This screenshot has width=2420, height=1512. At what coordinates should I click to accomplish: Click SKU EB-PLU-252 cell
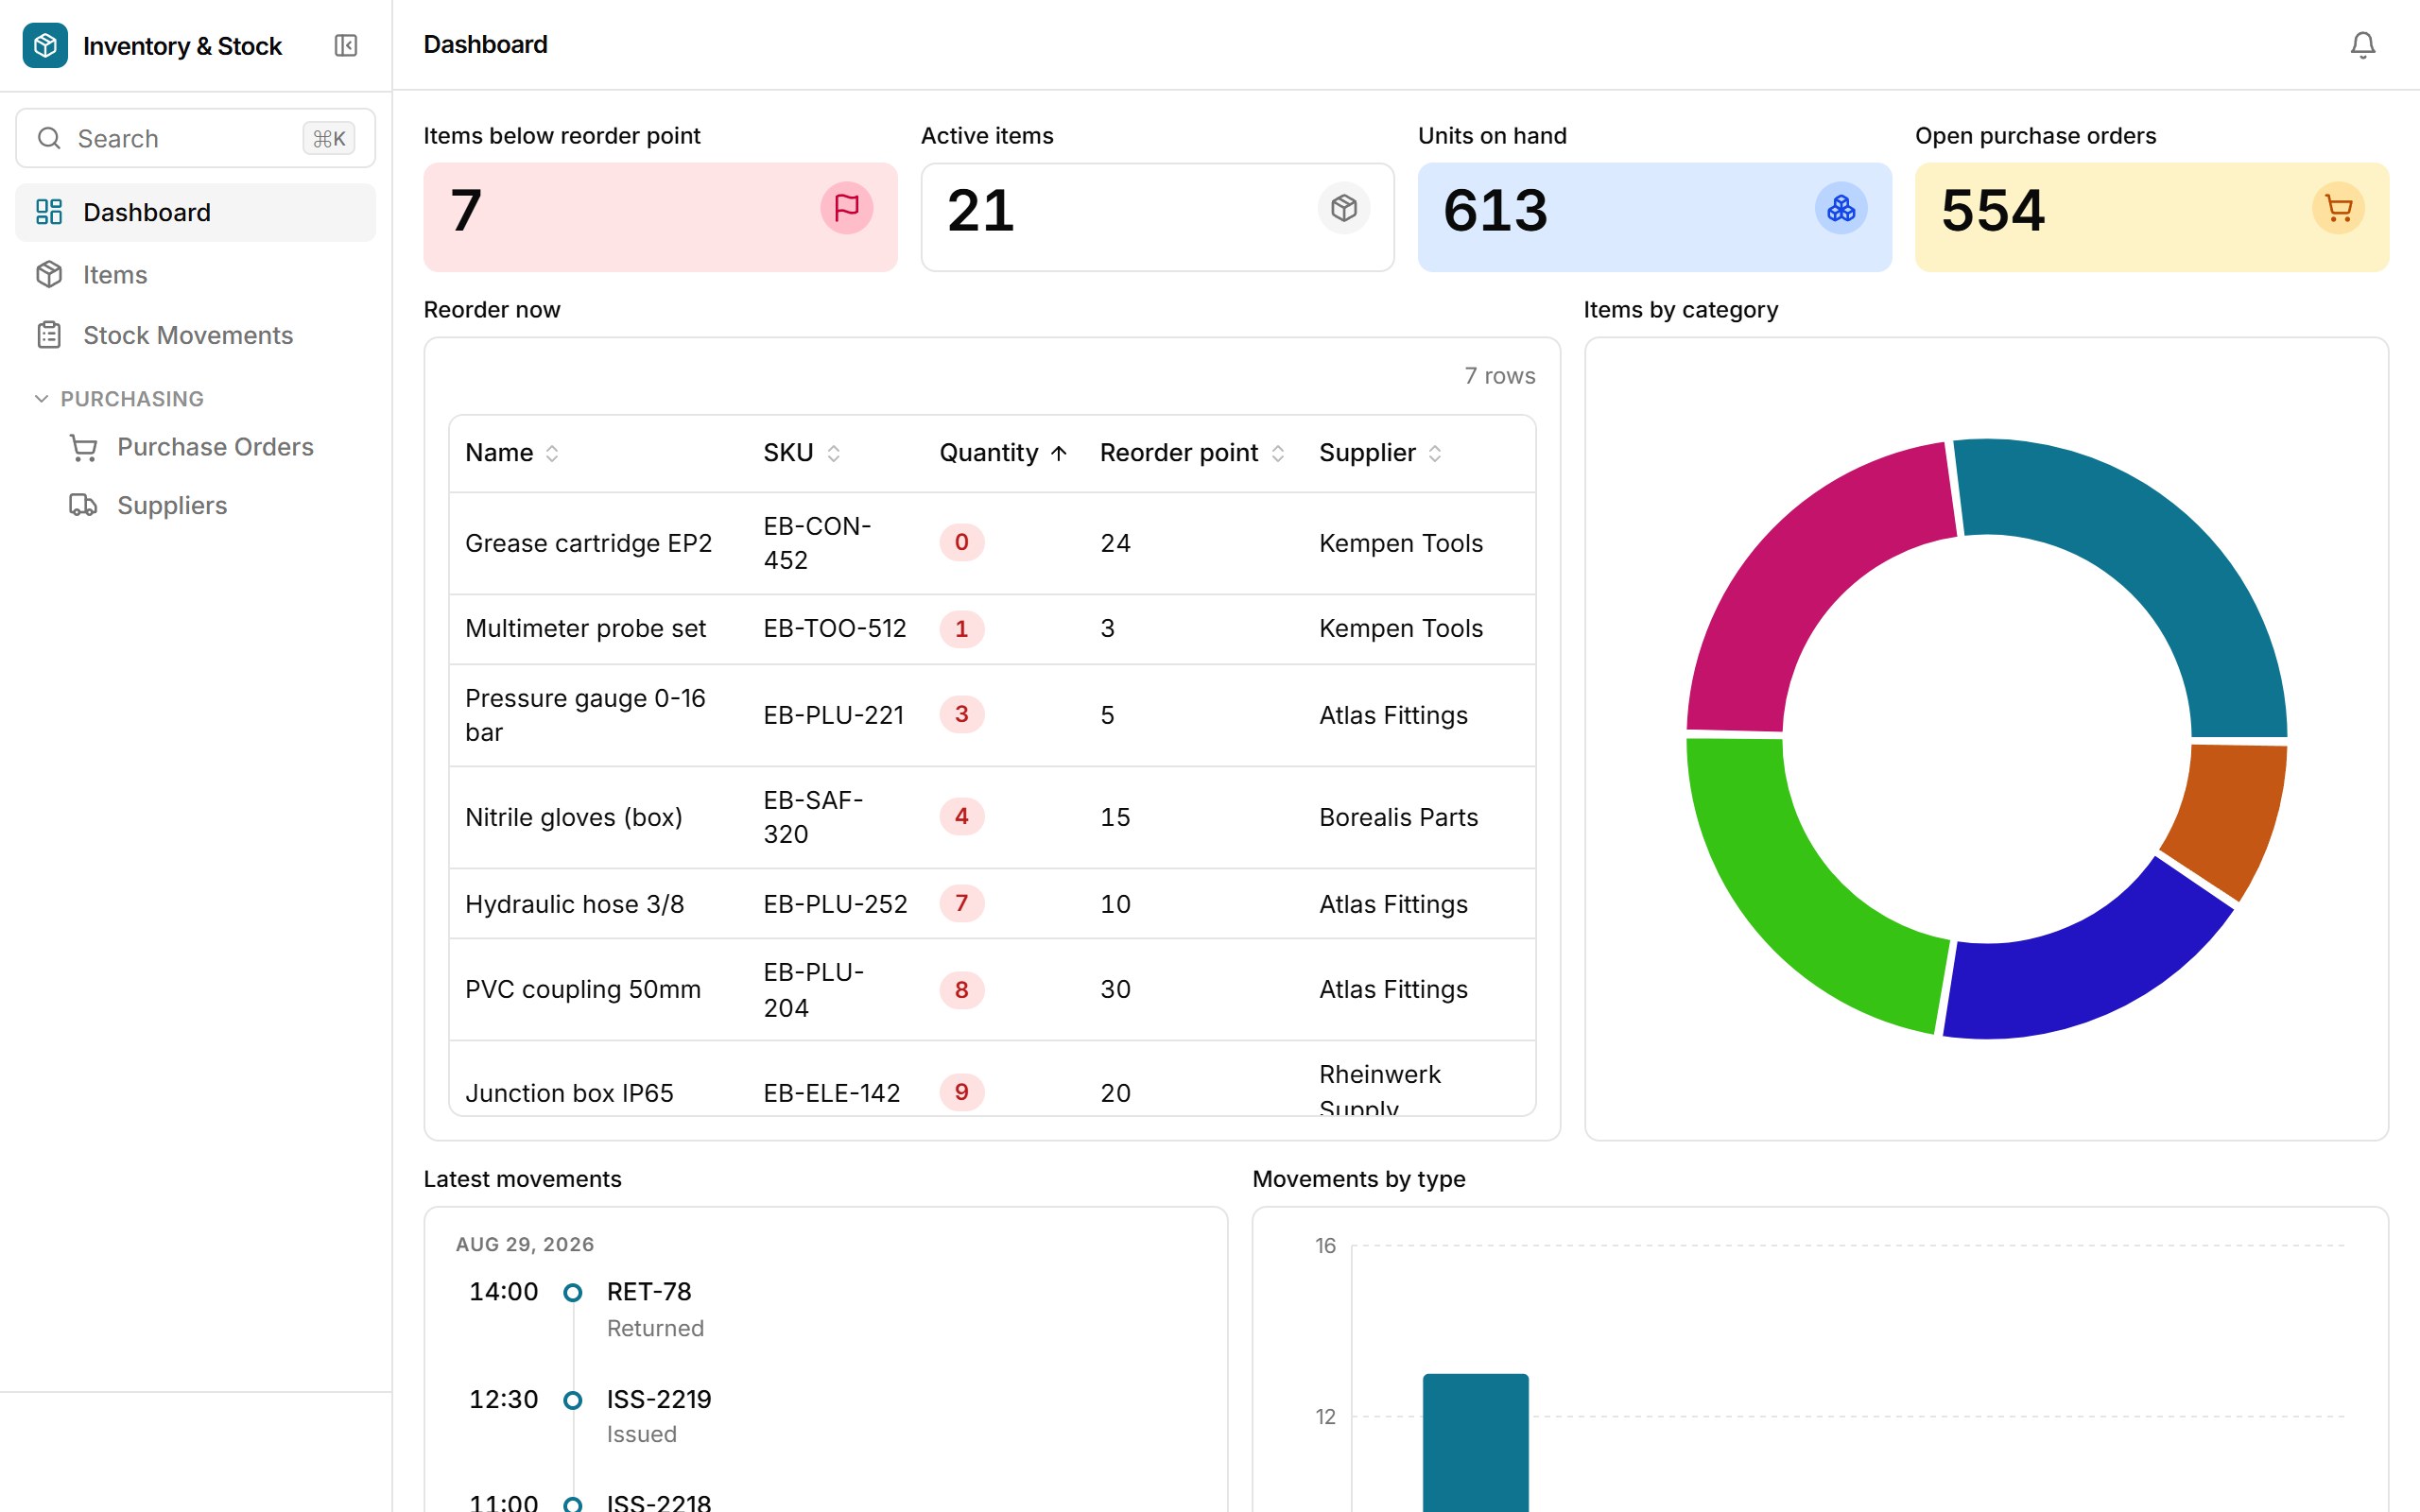click(x=835, y=904)
